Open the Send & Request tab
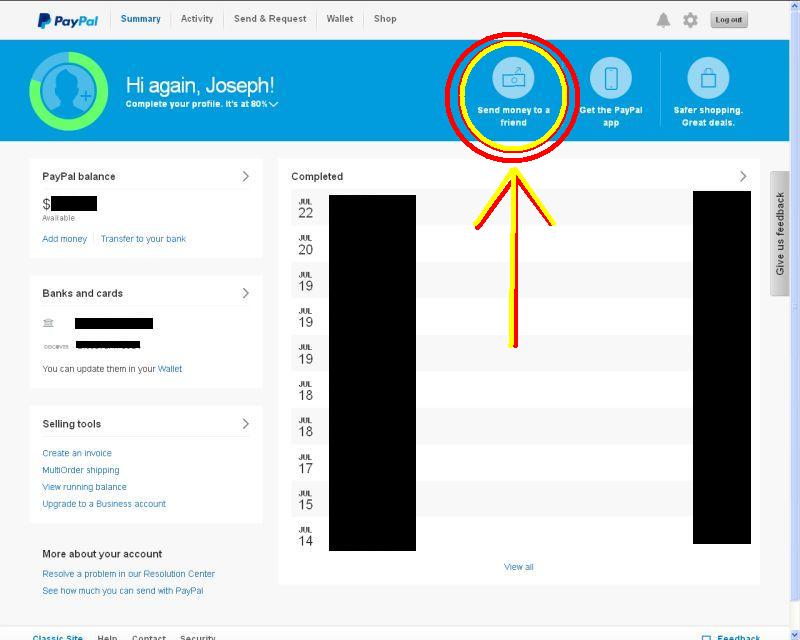 coord(270,19)
